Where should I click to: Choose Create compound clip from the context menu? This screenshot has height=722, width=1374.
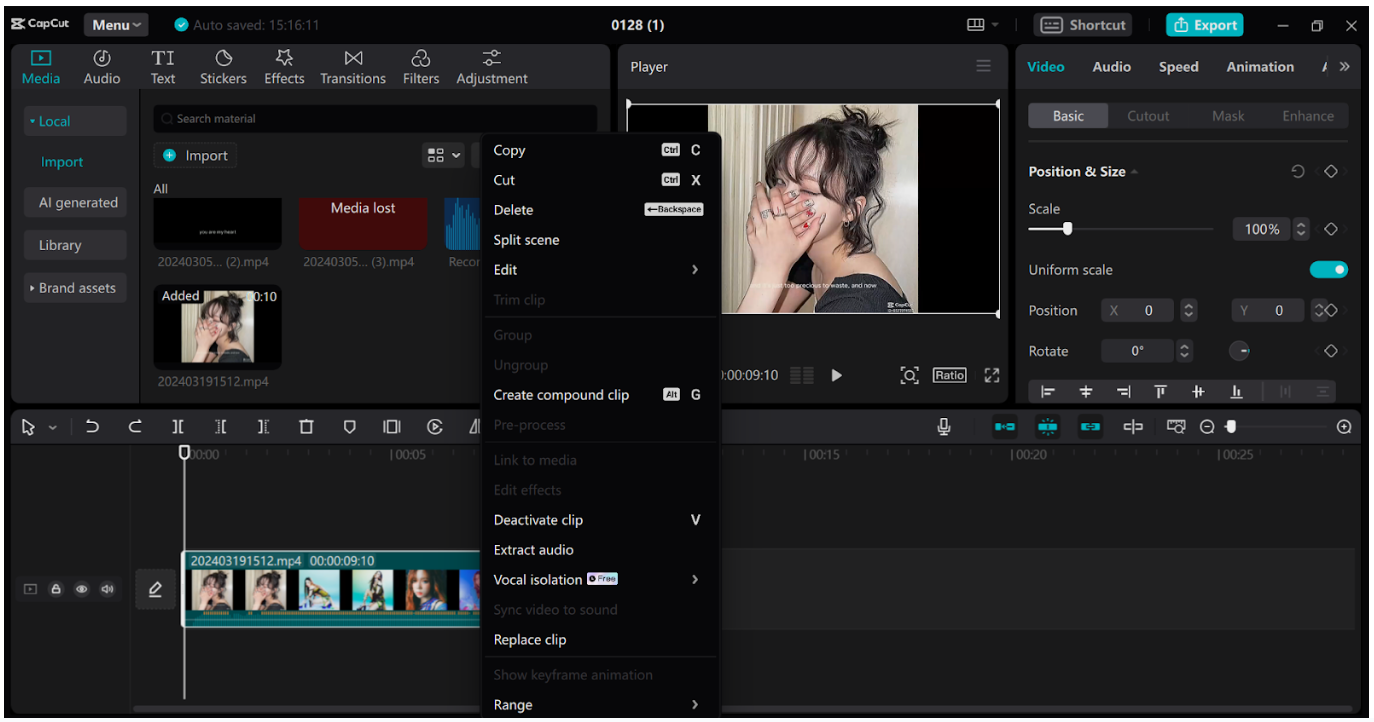point(562,394)
